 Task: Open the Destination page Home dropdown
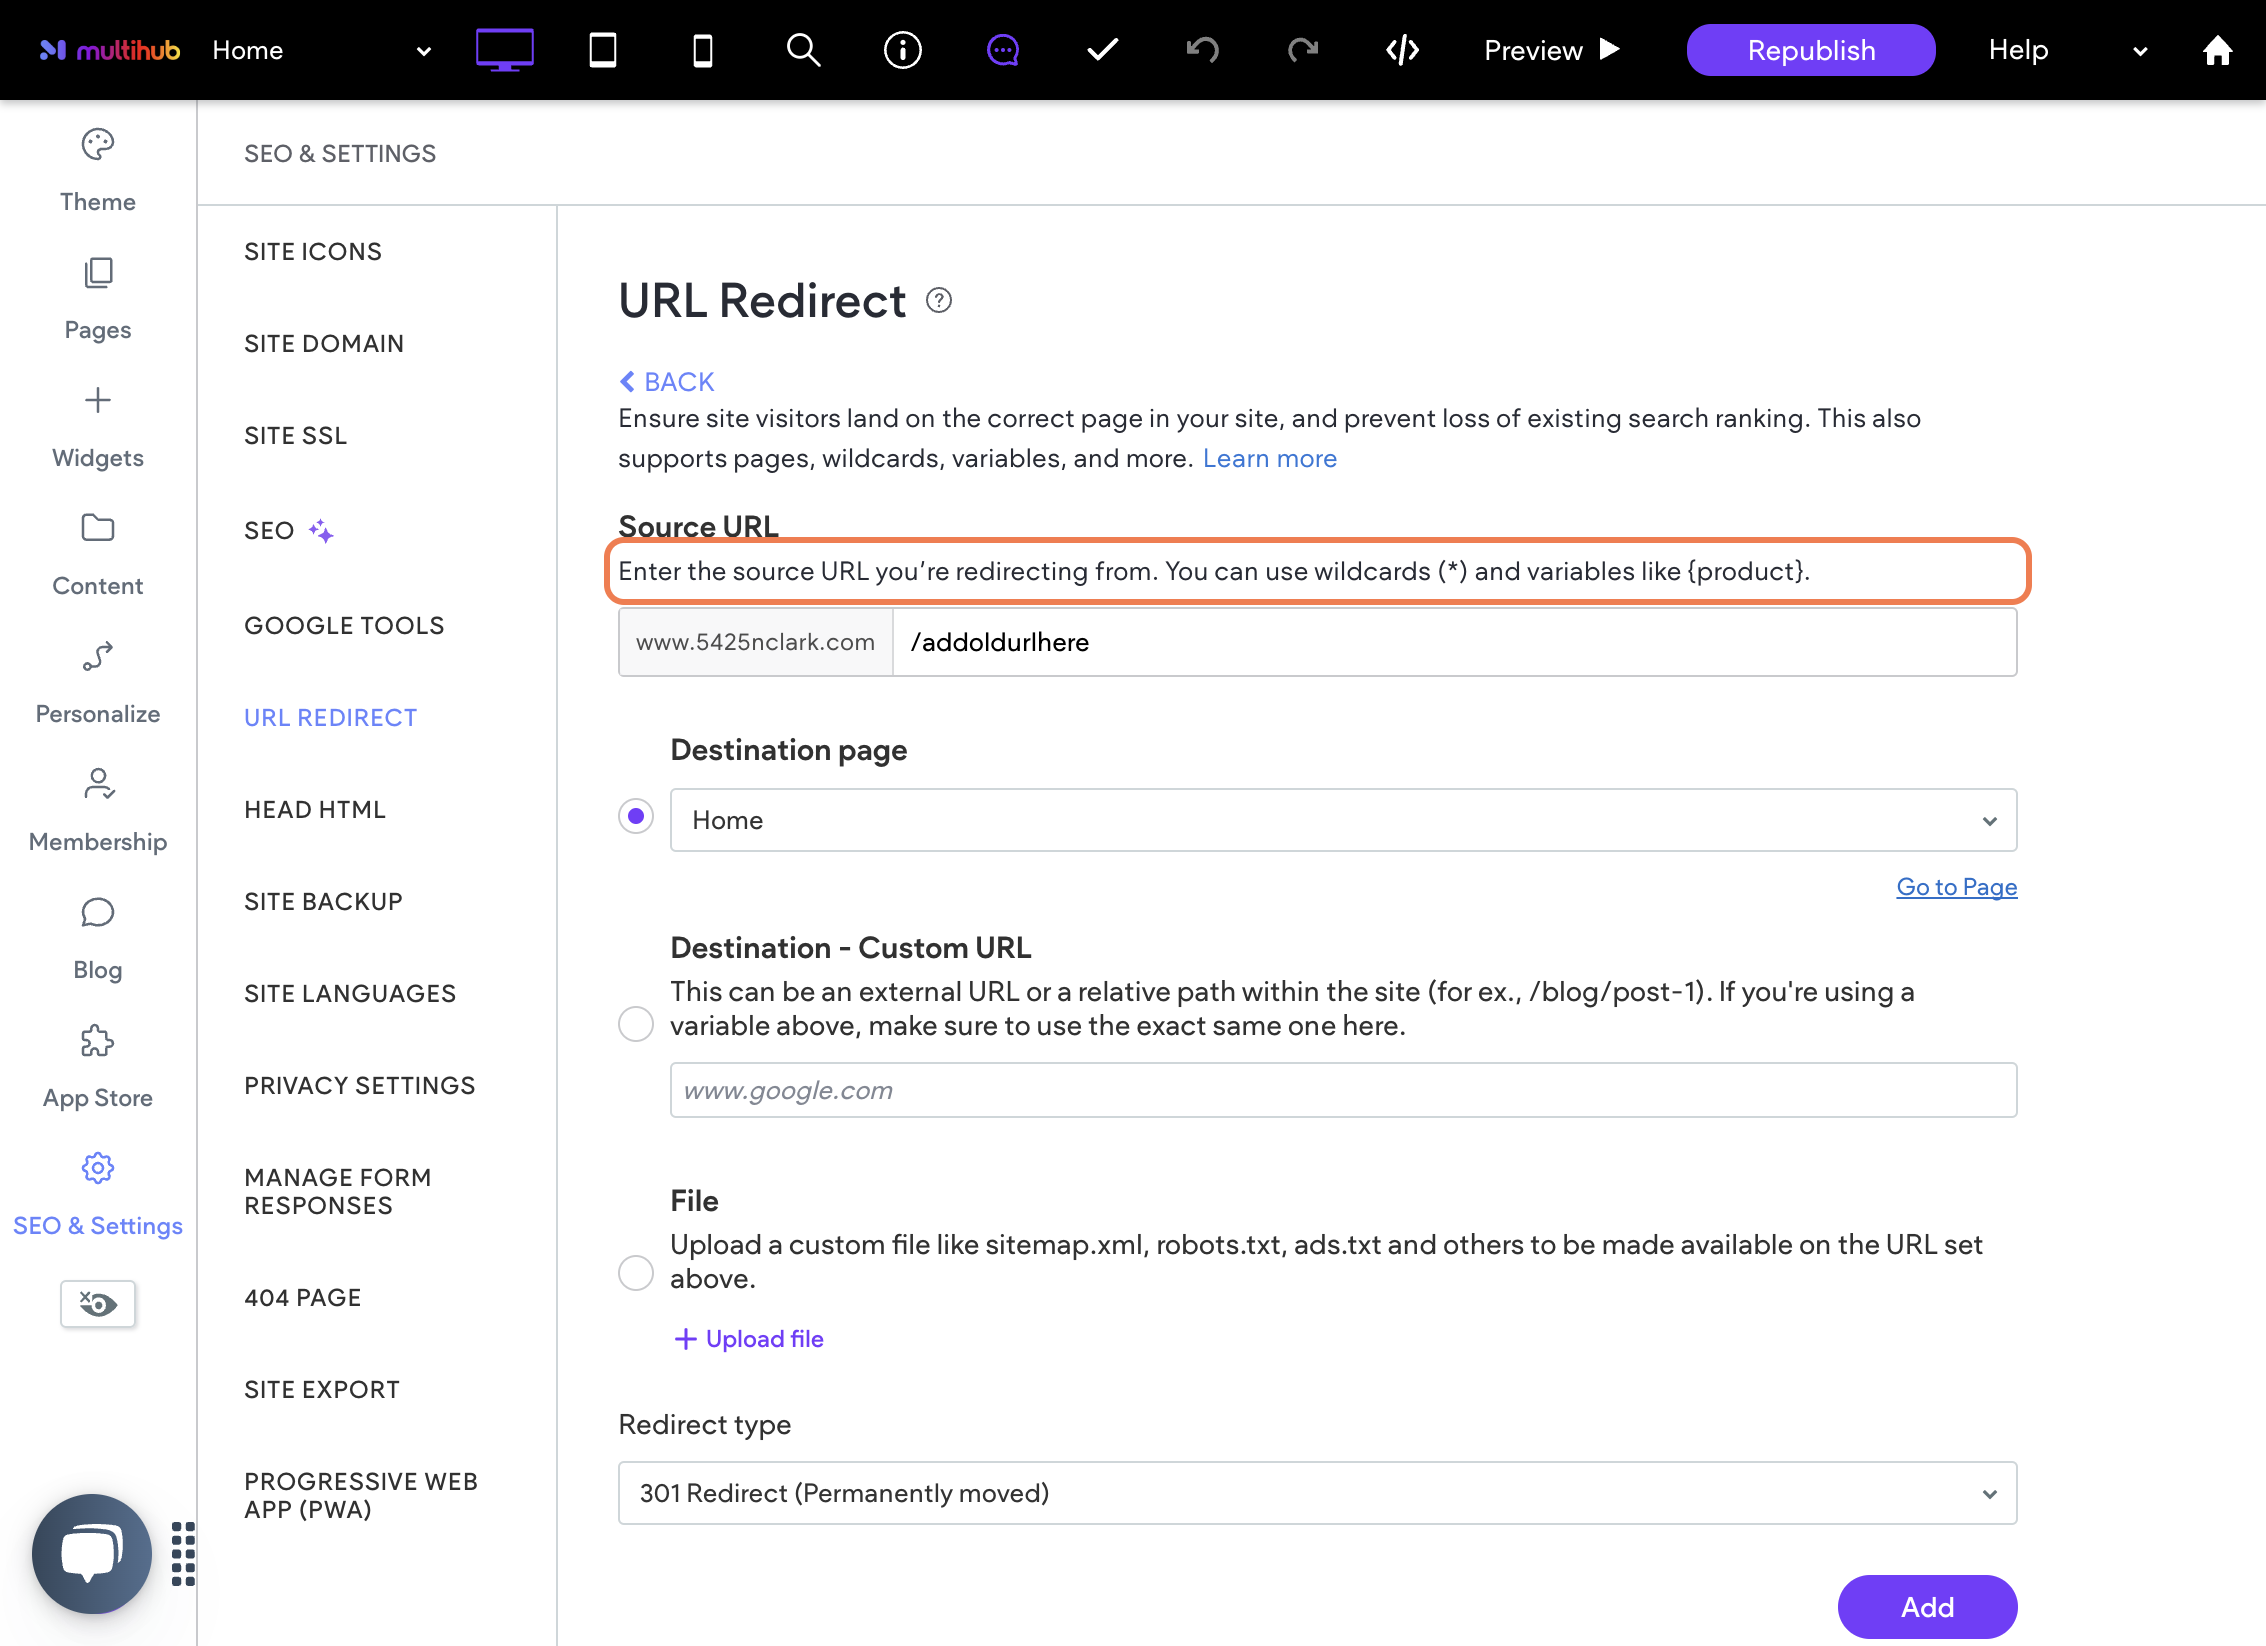point(1343,820)
